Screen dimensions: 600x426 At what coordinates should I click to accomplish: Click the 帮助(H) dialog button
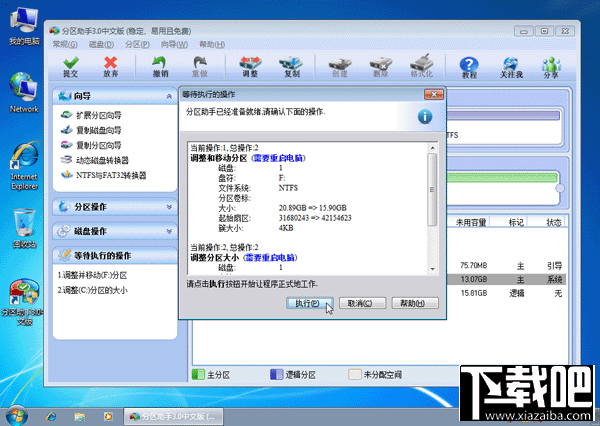(415, 303)
